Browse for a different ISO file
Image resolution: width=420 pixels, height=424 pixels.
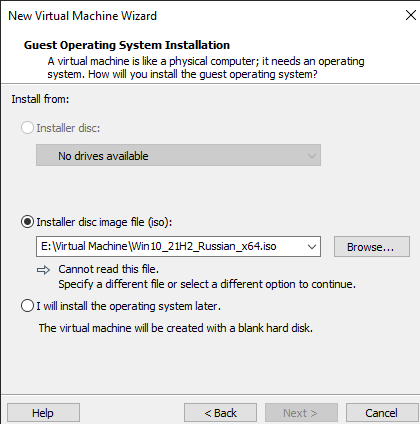372,247
